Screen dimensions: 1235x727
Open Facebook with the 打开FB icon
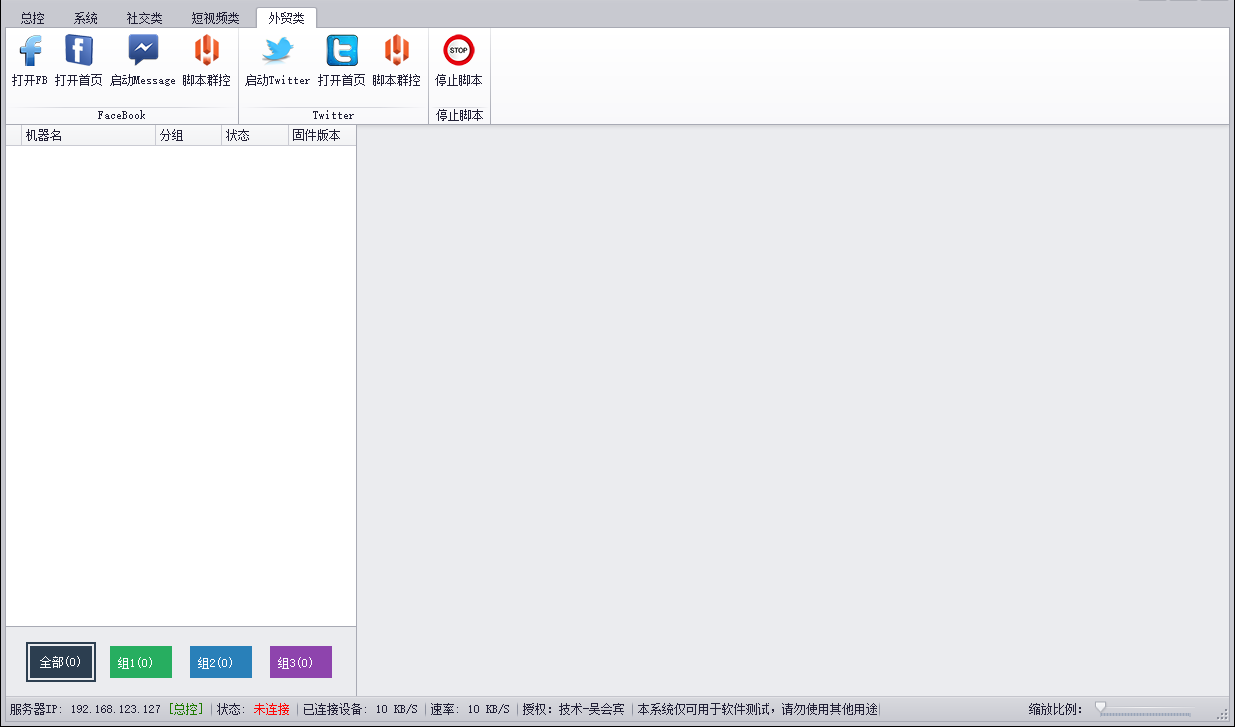(x=30, y=61)
